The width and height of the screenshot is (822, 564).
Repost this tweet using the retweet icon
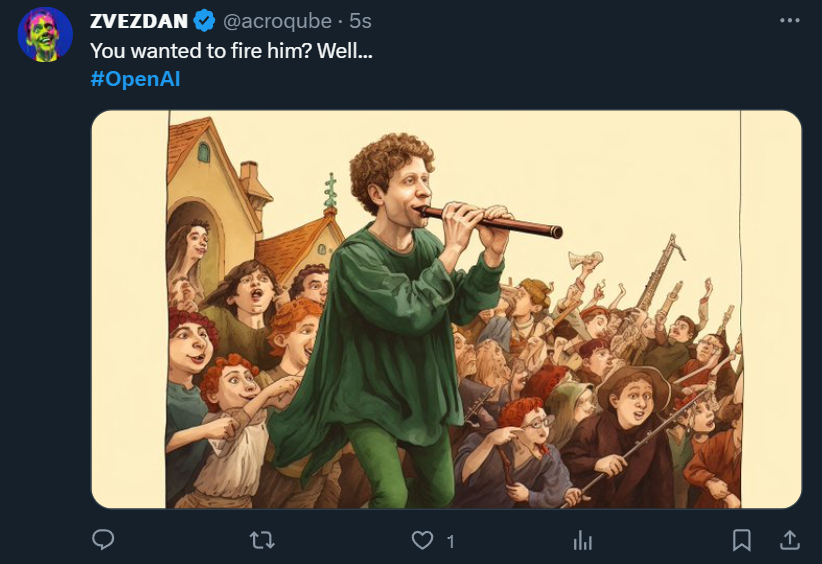point(262,540)
